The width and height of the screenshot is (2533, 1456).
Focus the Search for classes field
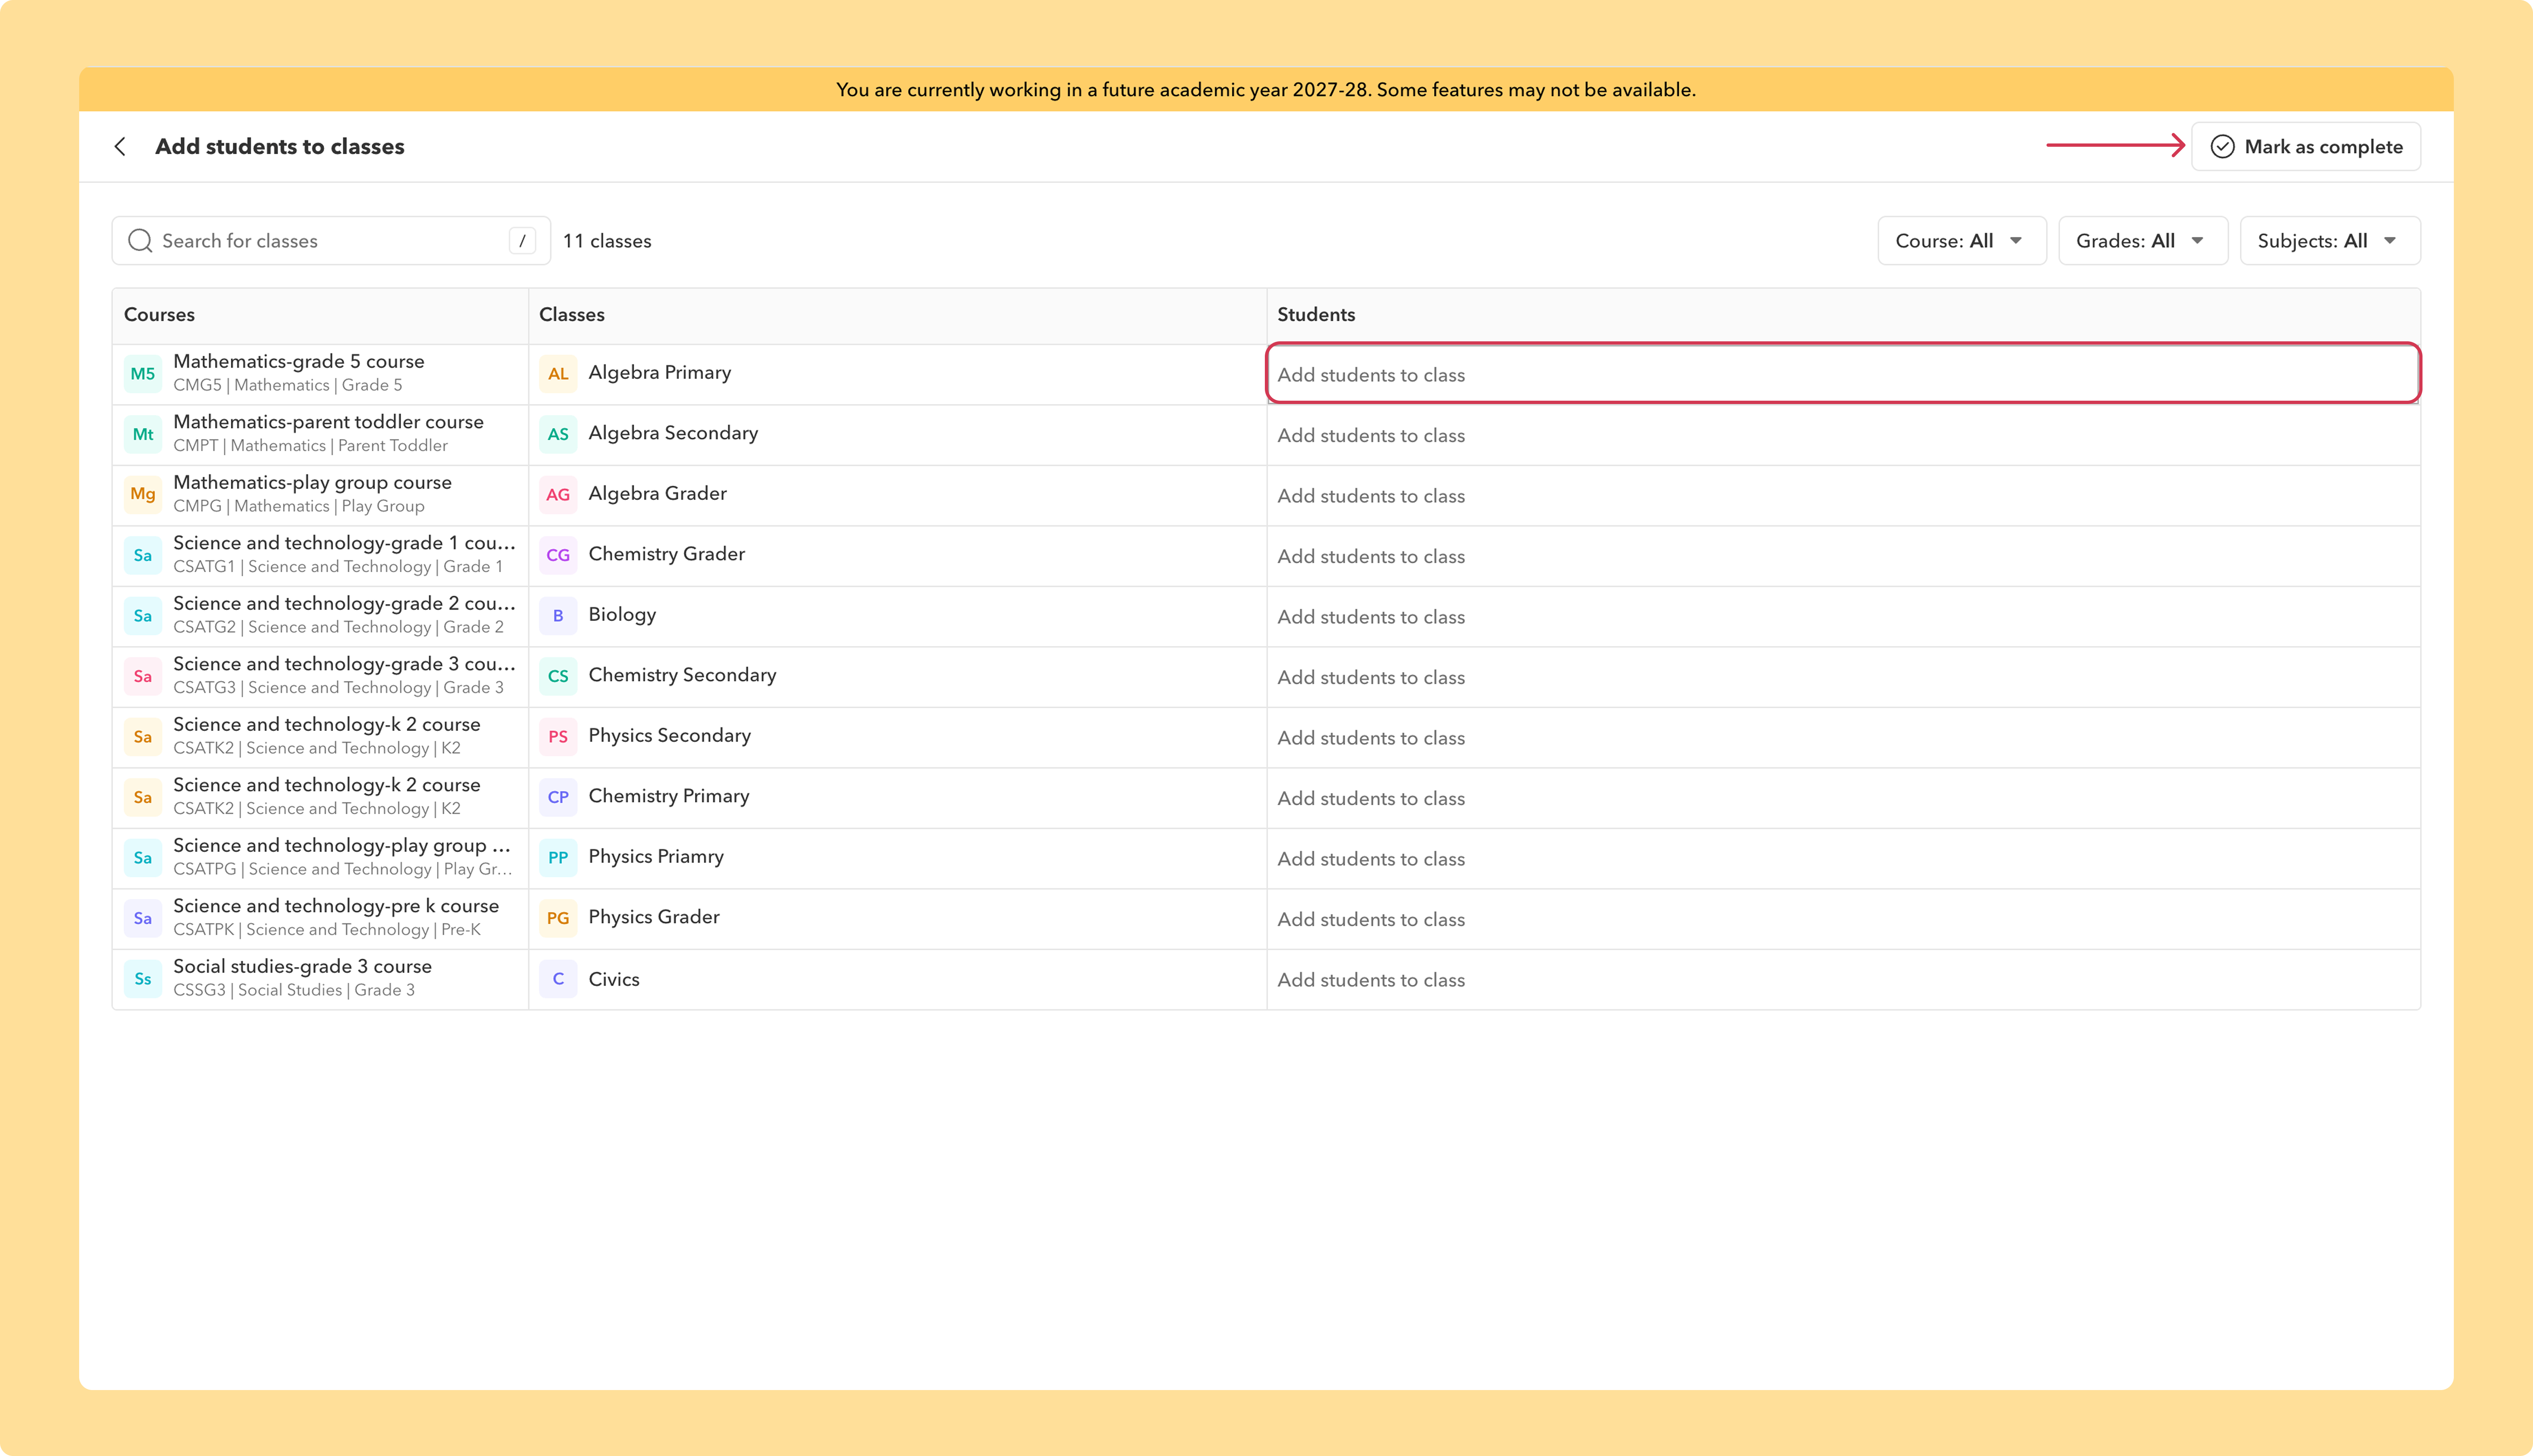coord(331,241)
